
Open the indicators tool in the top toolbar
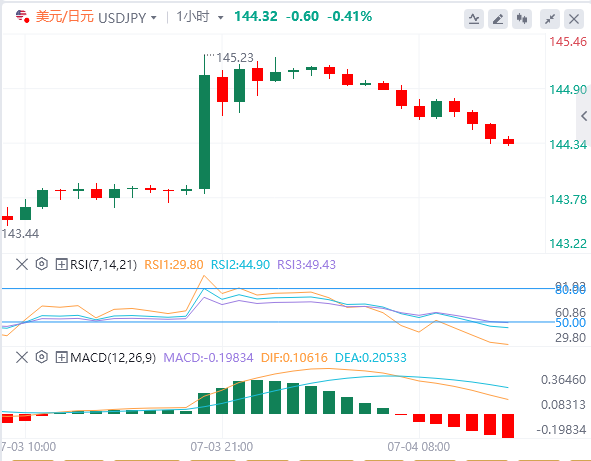click(x=474, y=19)
